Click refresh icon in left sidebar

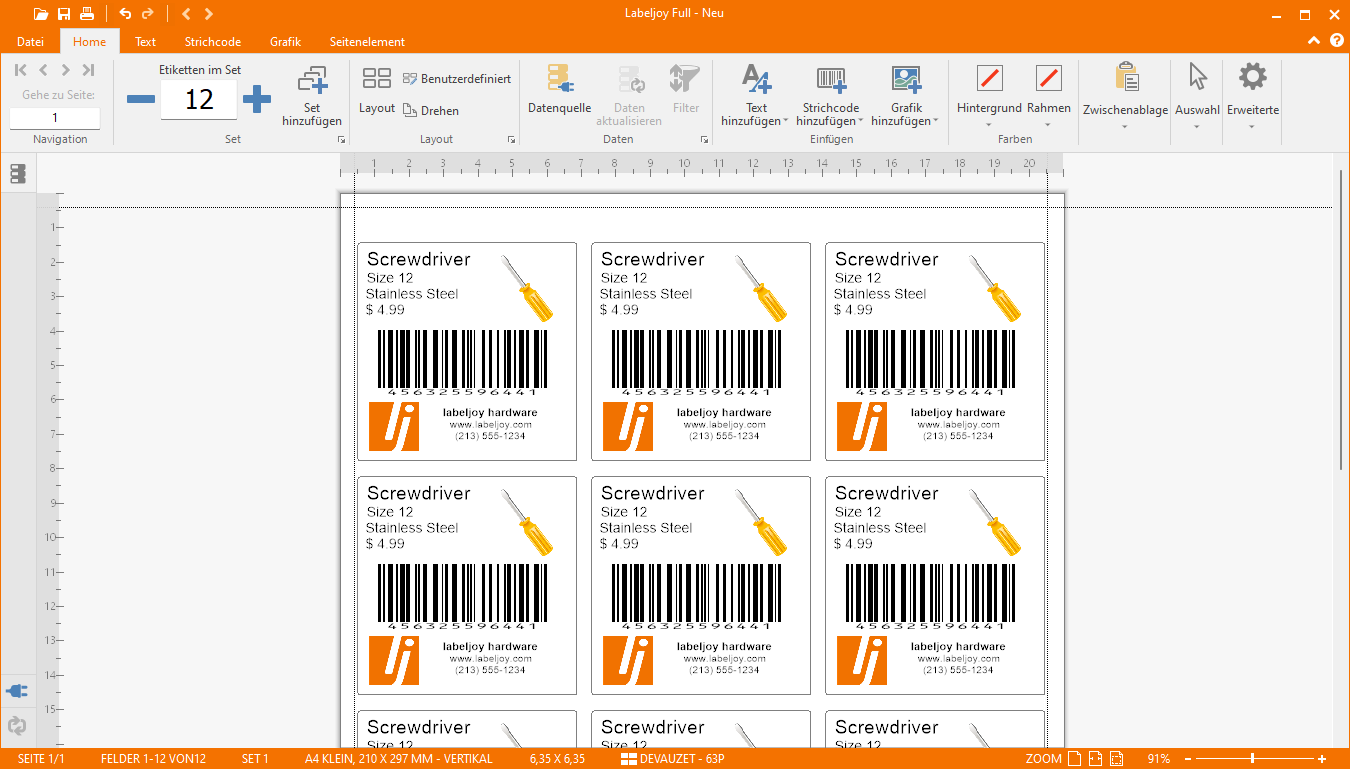tap(17, 726)
